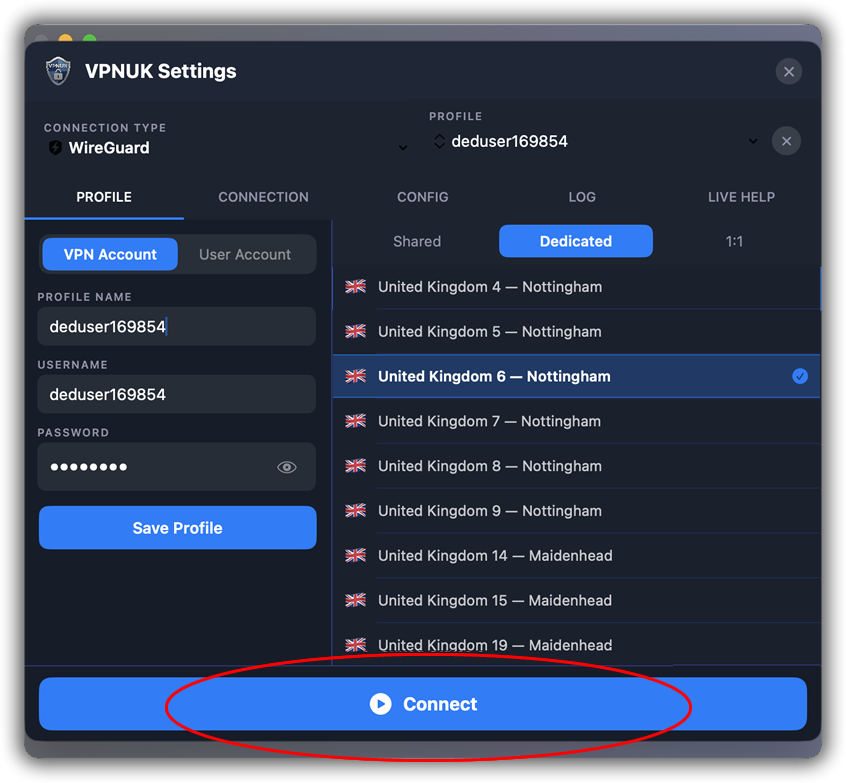Select United Kingdom 14 — Maidenhead server
846x783 pixels.
pyautogui.click(x=576, y=556)
